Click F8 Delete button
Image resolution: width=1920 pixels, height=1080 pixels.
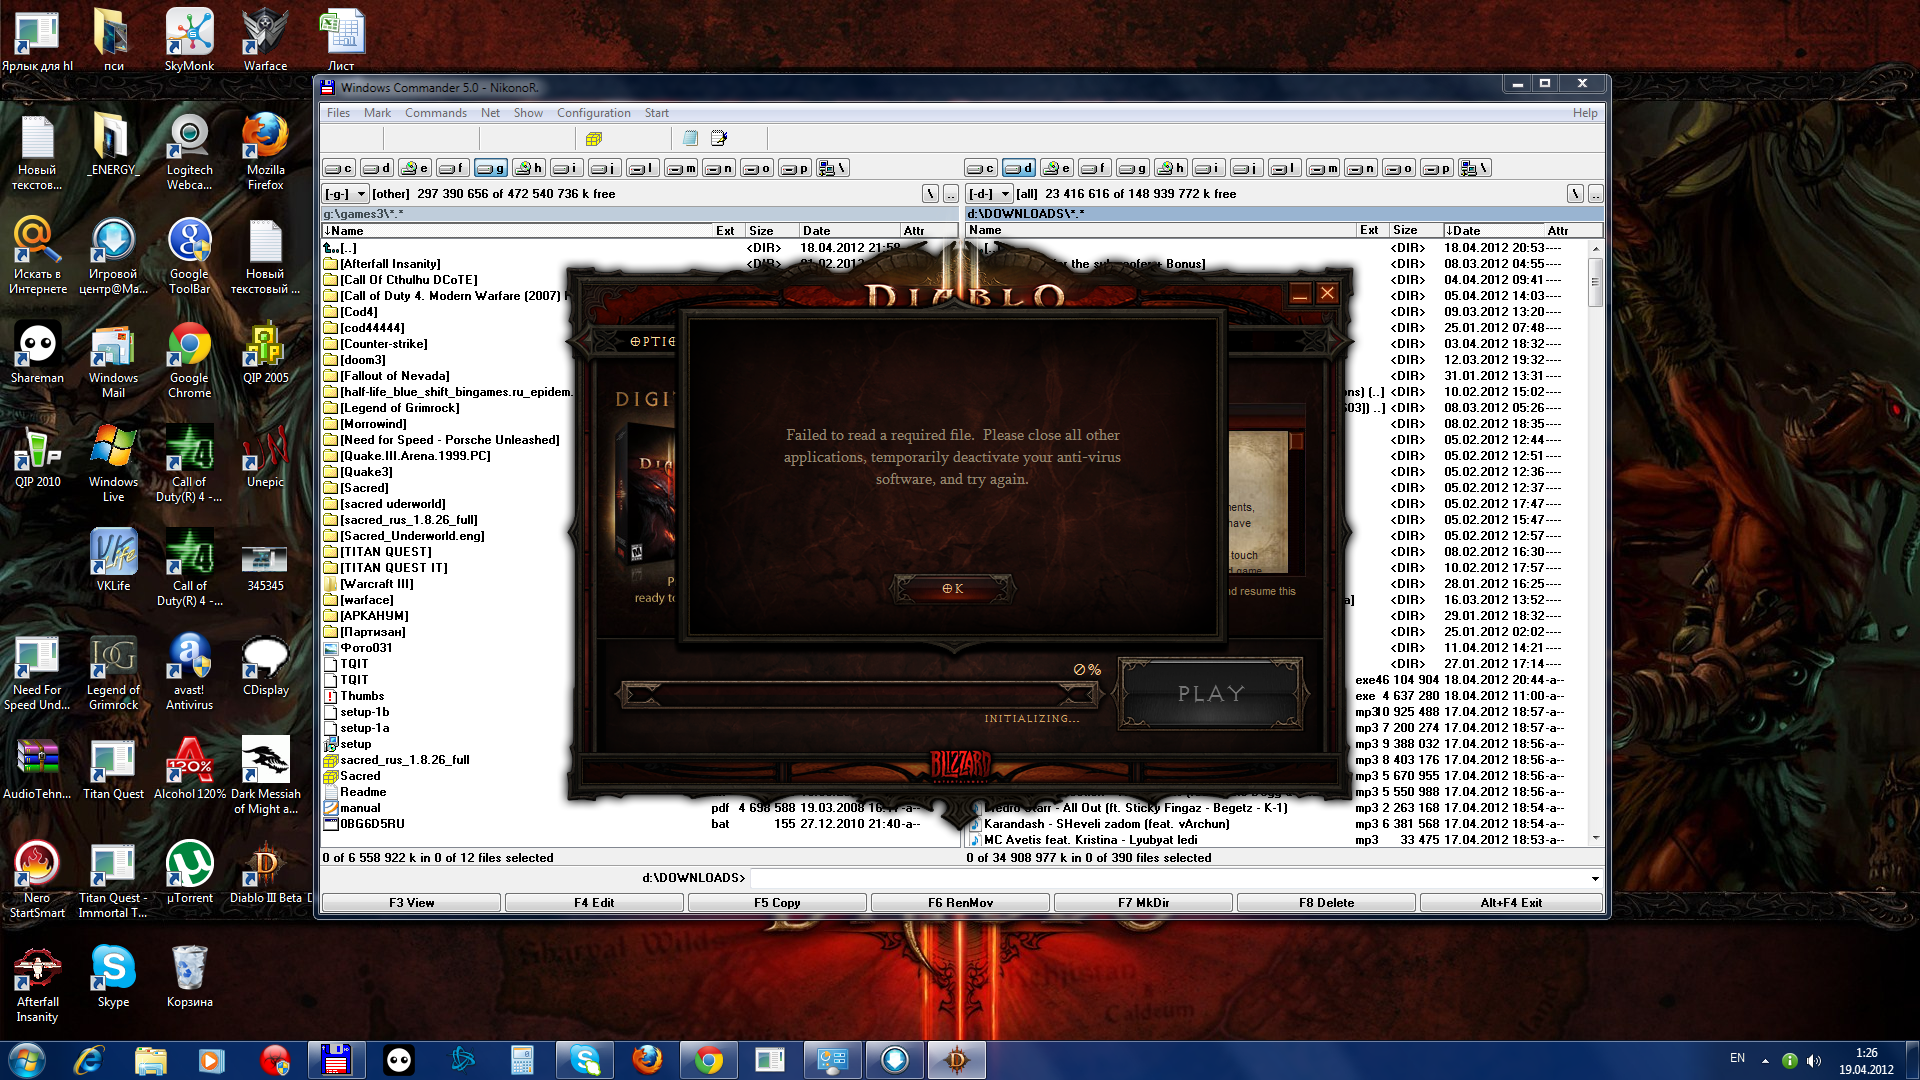click(1326, 902)
